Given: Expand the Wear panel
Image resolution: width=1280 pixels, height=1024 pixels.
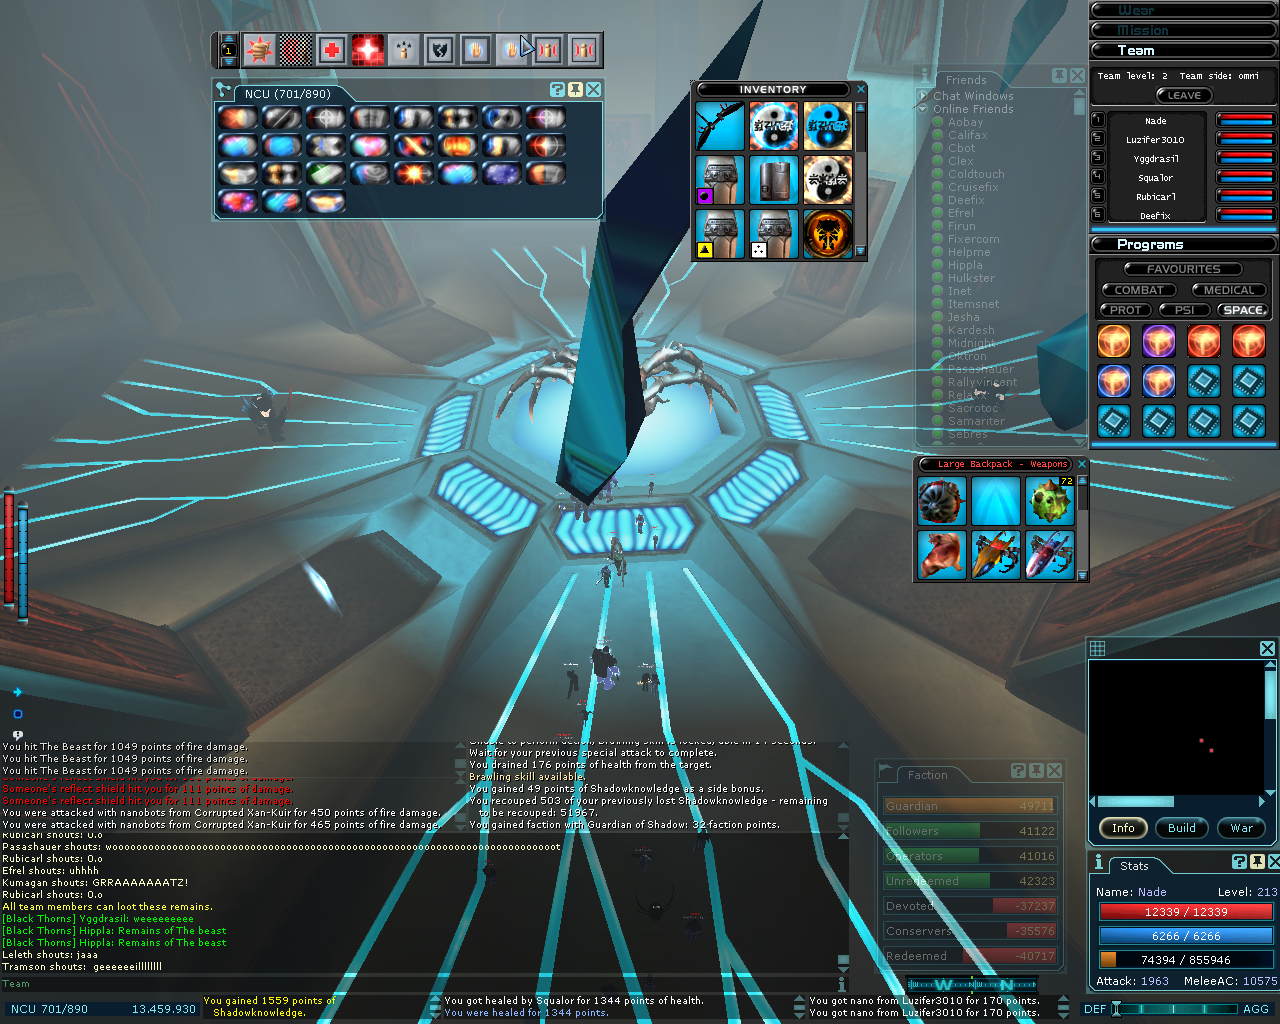Looking at the screenshot, I should coord(1183,10).
